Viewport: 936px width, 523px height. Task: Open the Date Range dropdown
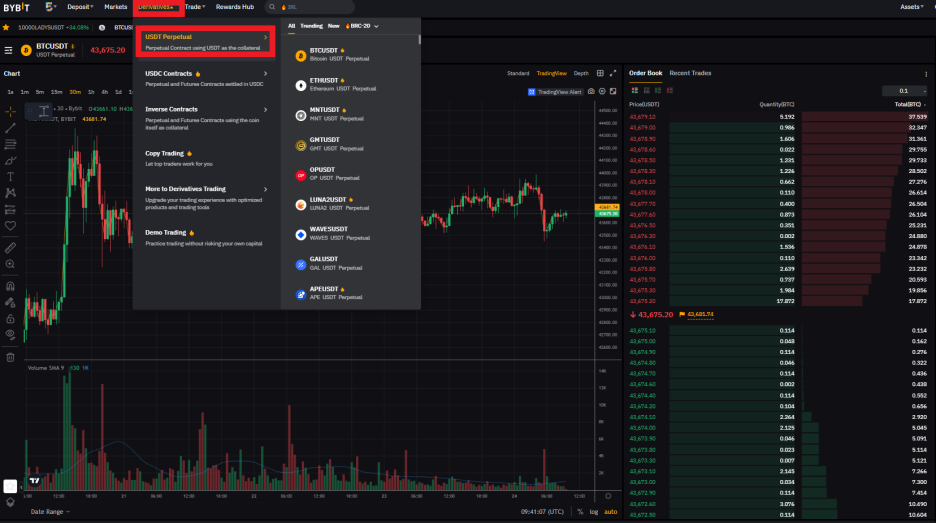[x=50, y=512]
